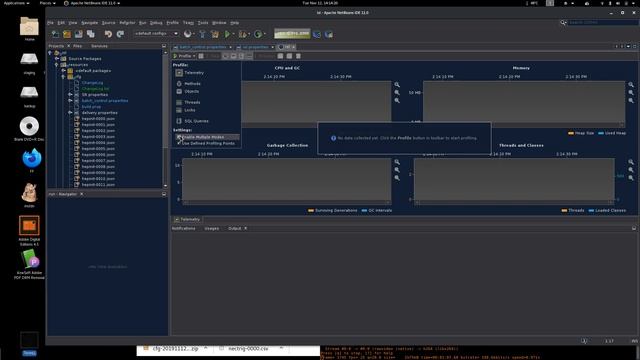
Task: Click the Projects tree vertical scrollbar
Action: pyautogui.click(x=165, y=118)
